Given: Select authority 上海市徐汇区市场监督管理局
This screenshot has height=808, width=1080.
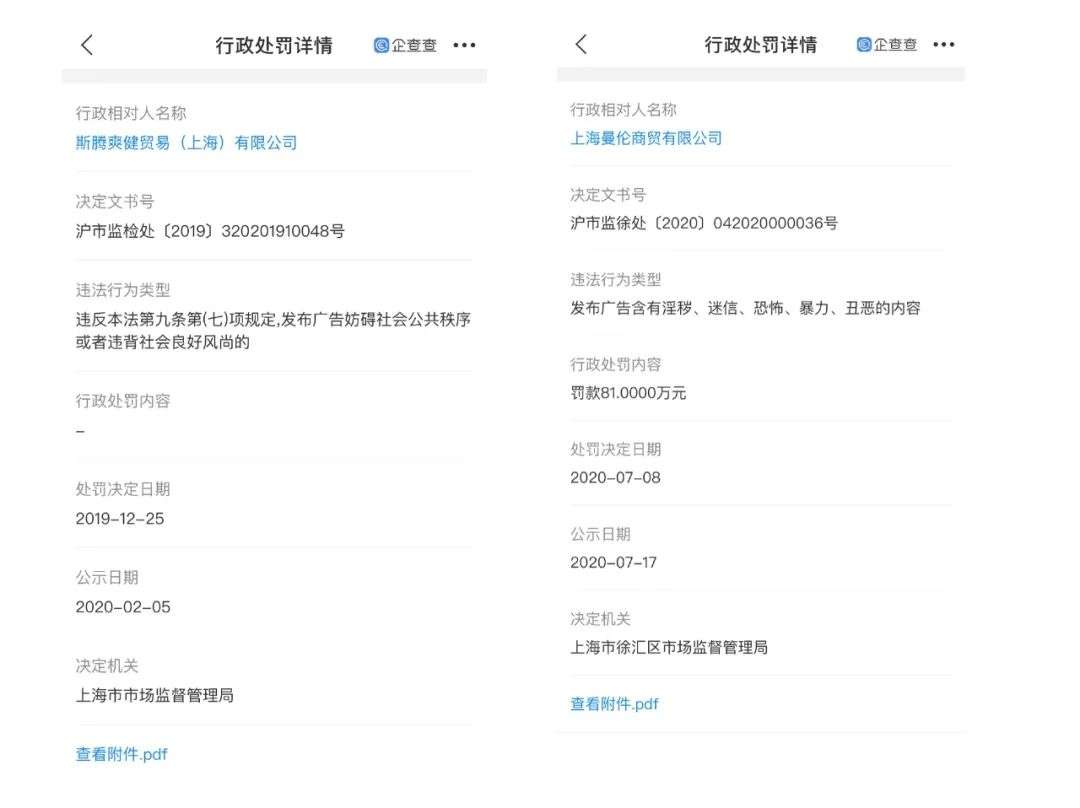Looking at the screenshot, I should (x=669, y=648).
